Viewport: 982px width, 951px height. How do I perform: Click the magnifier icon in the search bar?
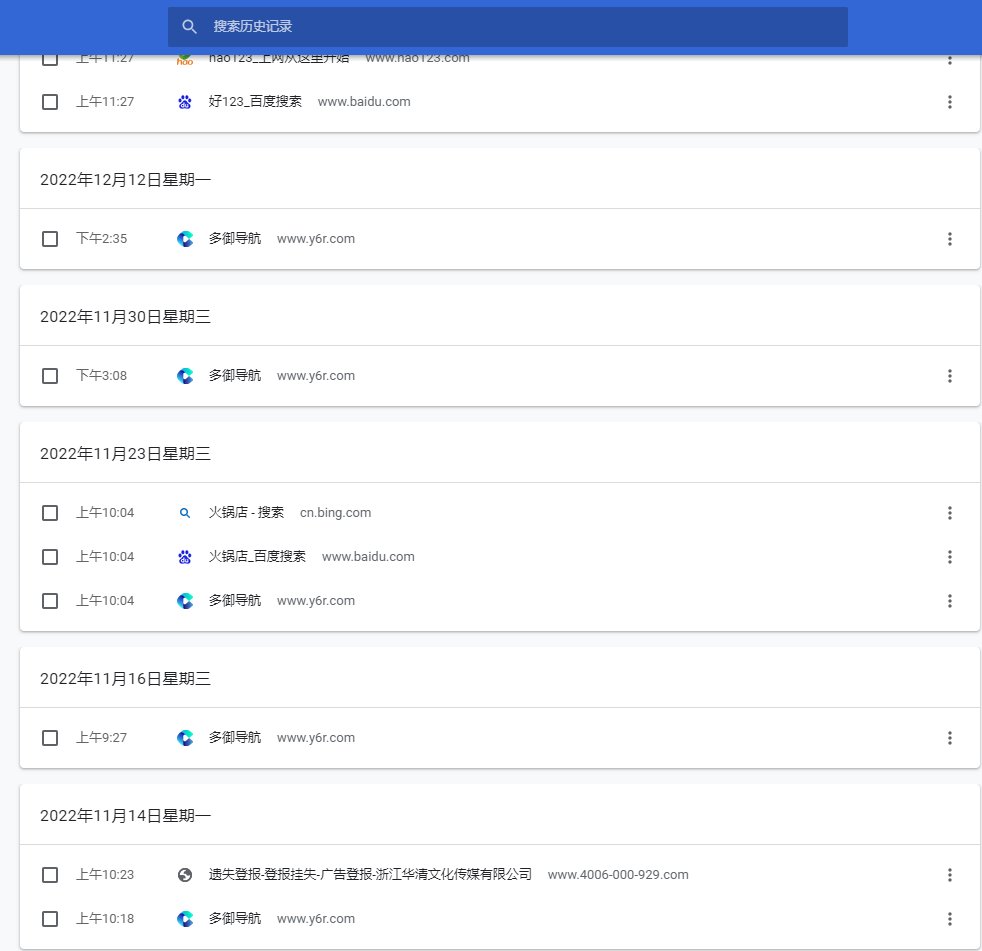click(x=189, y=26)
